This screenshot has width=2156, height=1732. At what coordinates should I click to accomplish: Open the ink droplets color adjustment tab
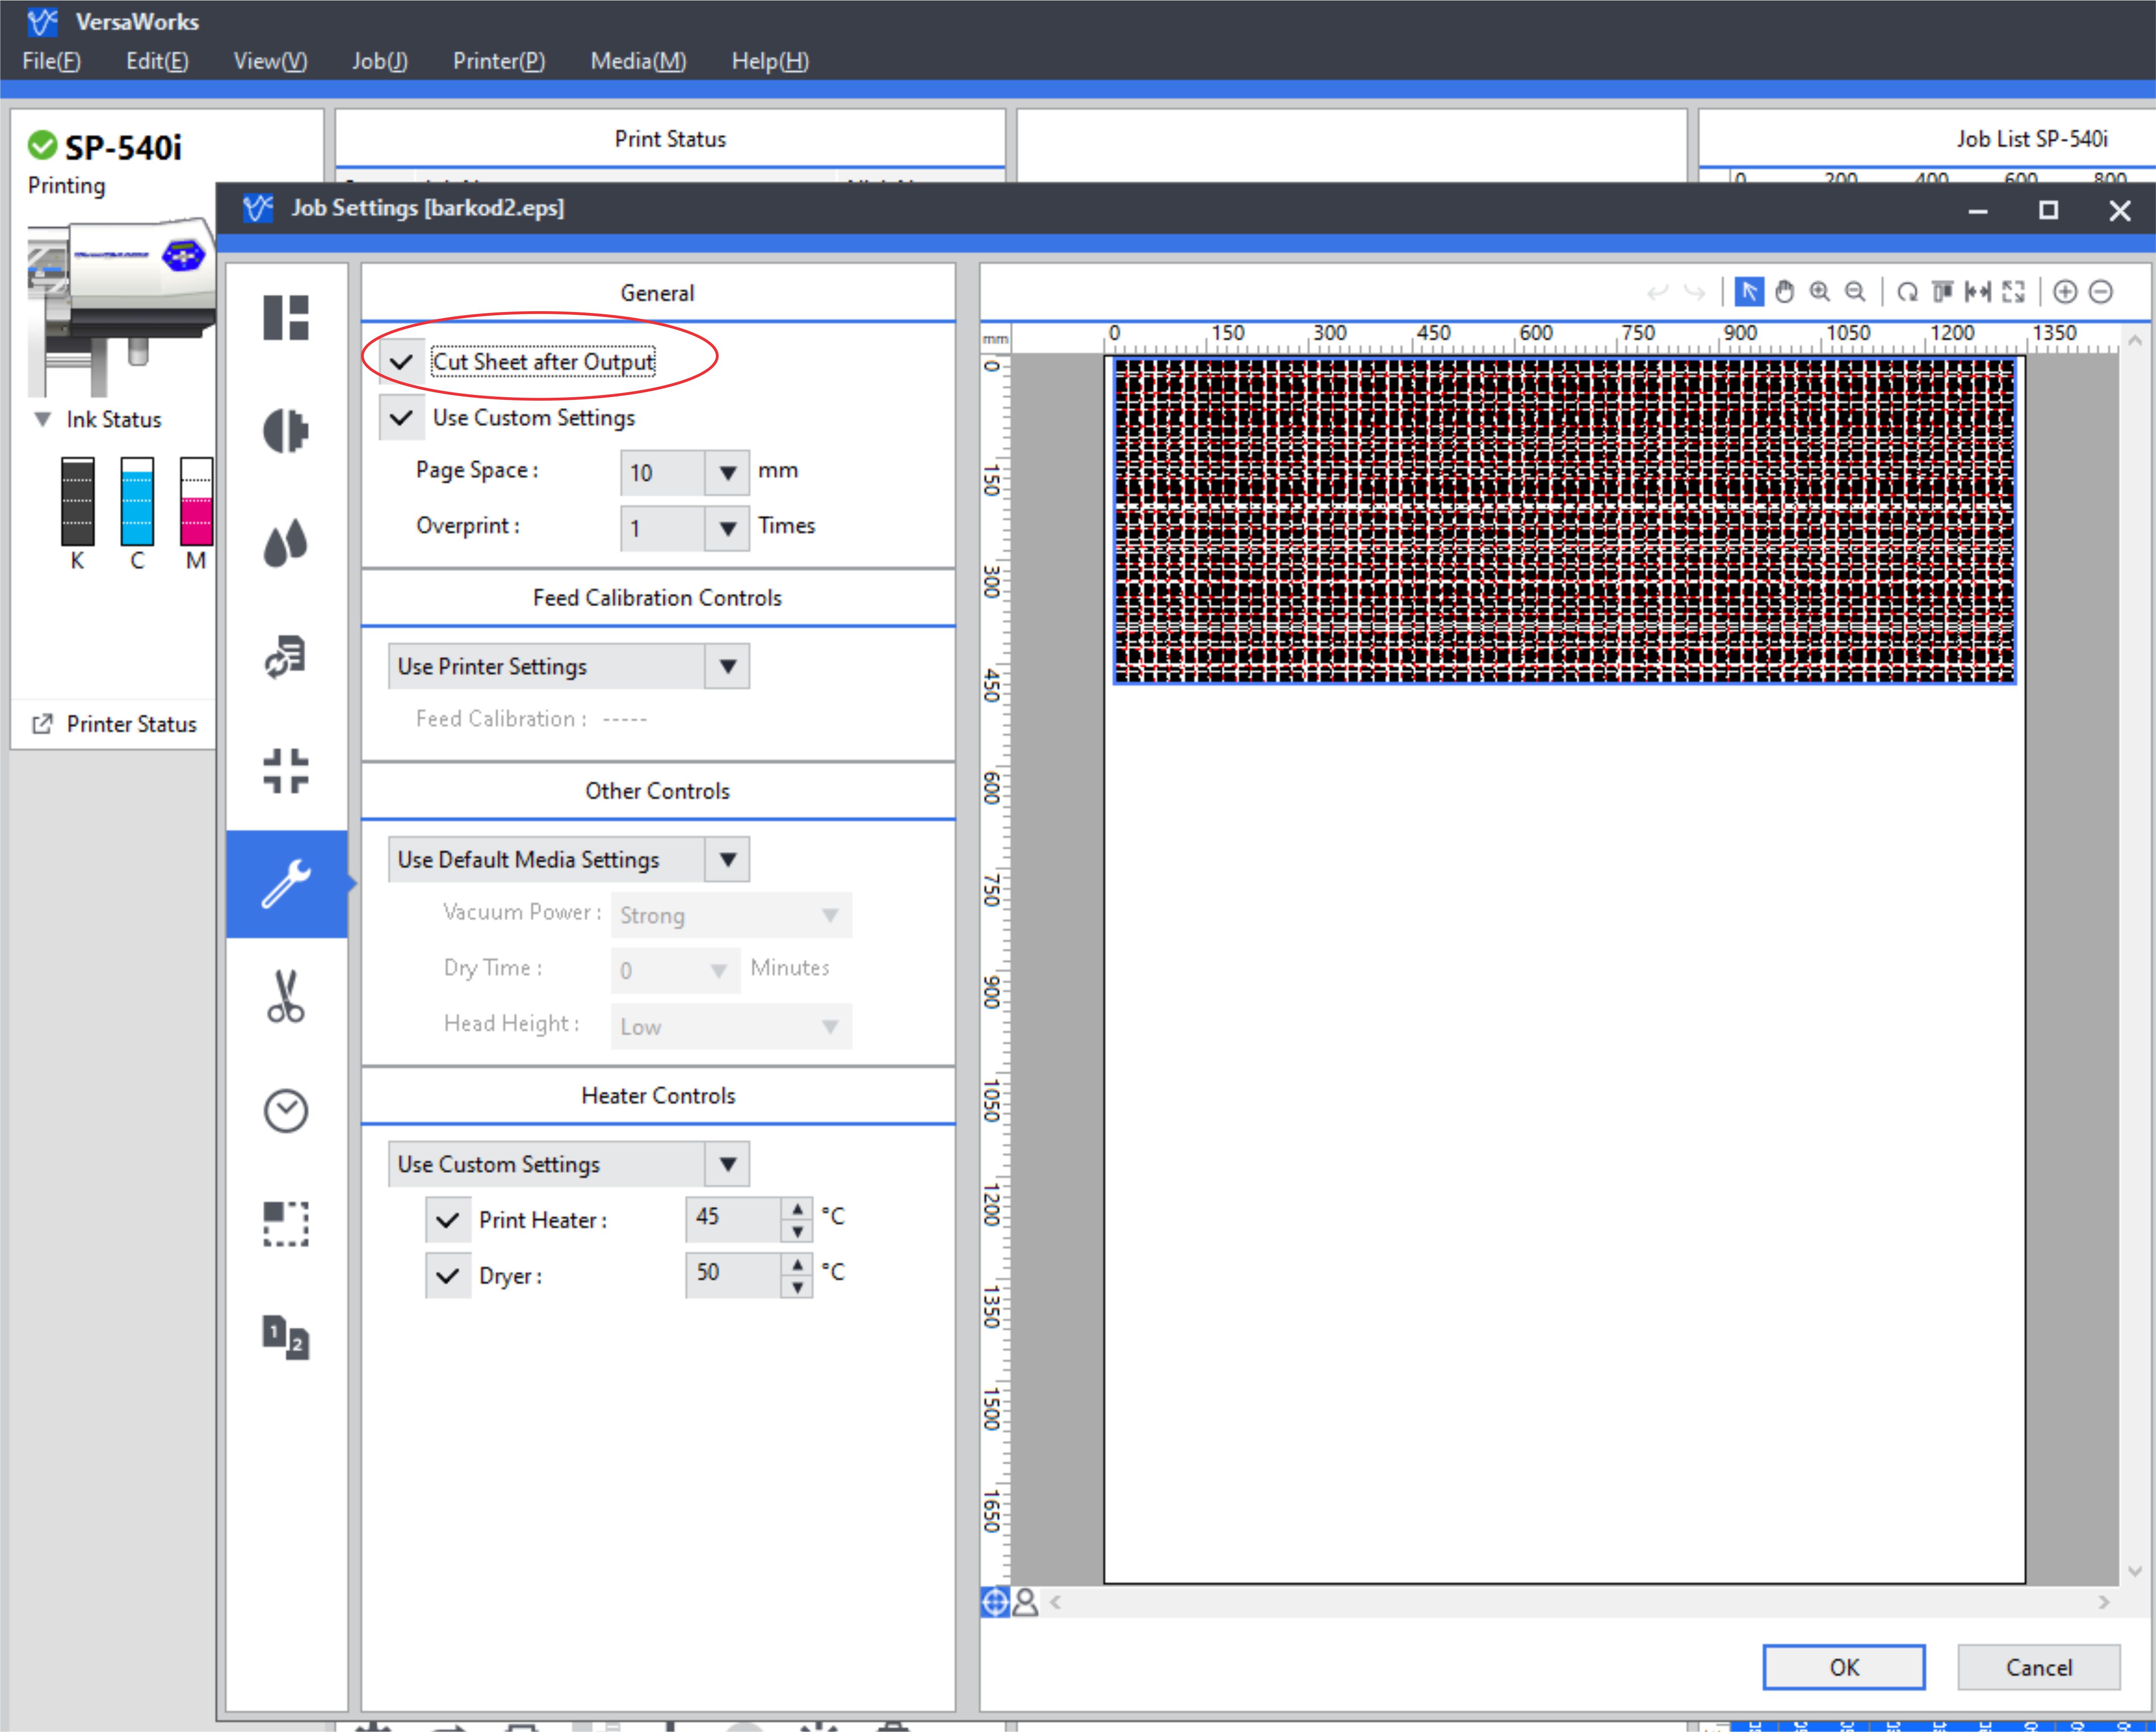(x=286, y=544)
